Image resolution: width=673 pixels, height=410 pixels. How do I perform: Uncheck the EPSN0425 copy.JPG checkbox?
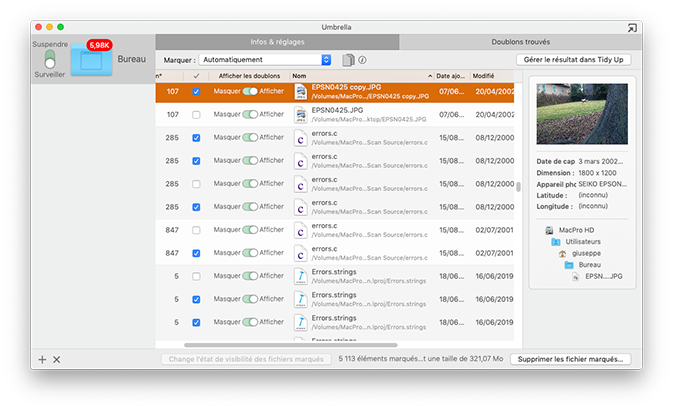(196, 92)
